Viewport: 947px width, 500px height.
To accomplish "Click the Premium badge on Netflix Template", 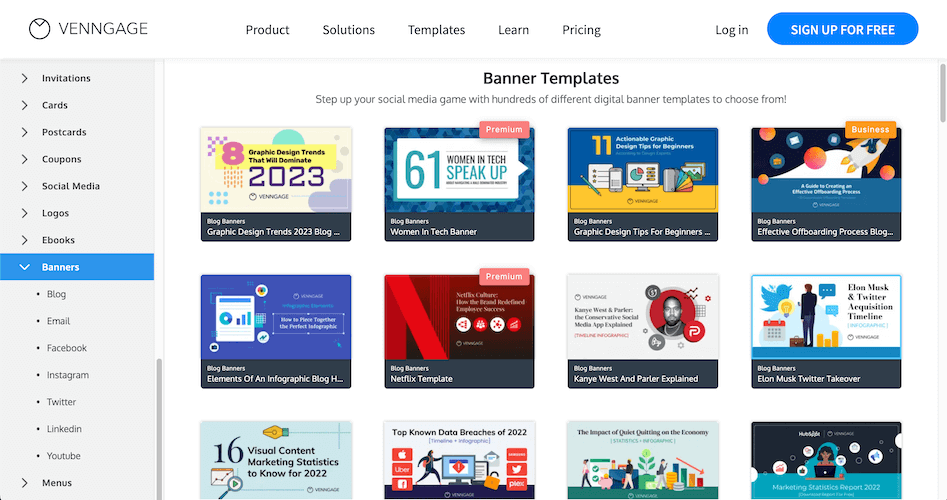I will coord(504,276).
